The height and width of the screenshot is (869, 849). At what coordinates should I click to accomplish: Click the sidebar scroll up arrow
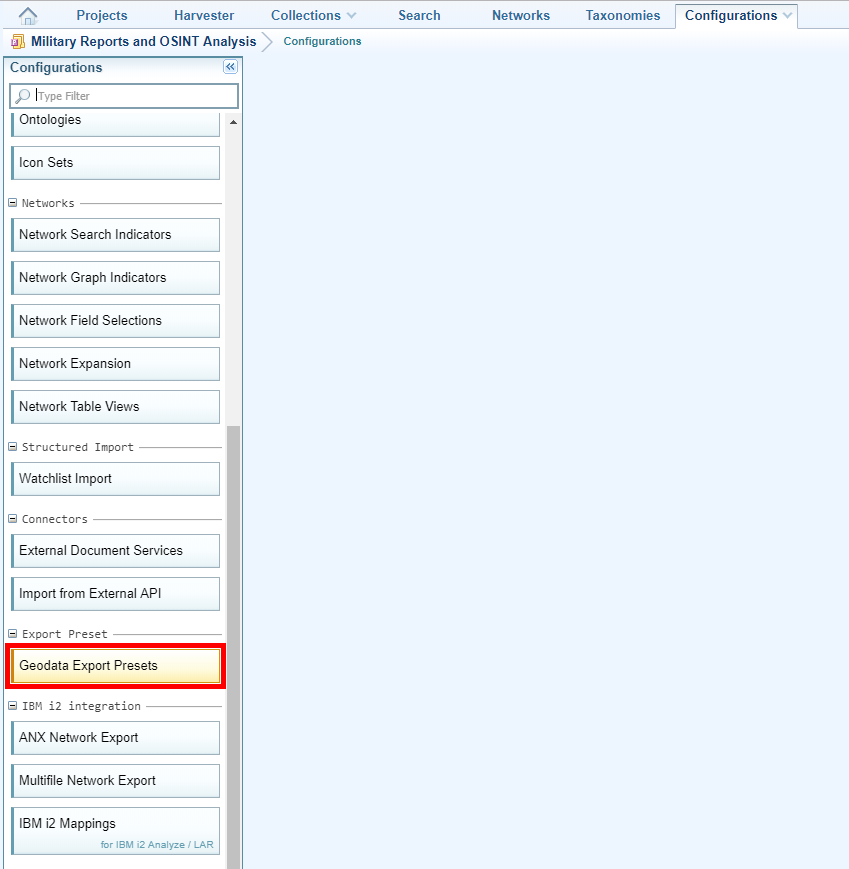[x=234, y=122]
